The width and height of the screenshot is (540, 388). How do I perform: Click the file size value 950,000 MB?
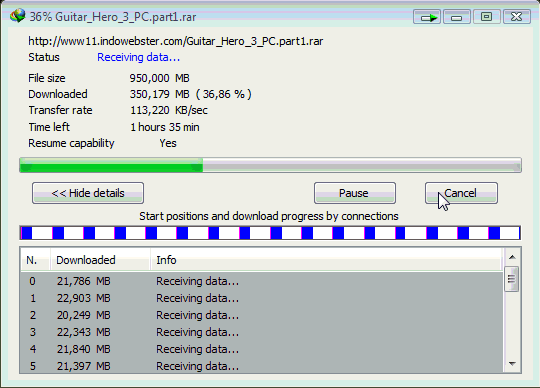(159, 78)
